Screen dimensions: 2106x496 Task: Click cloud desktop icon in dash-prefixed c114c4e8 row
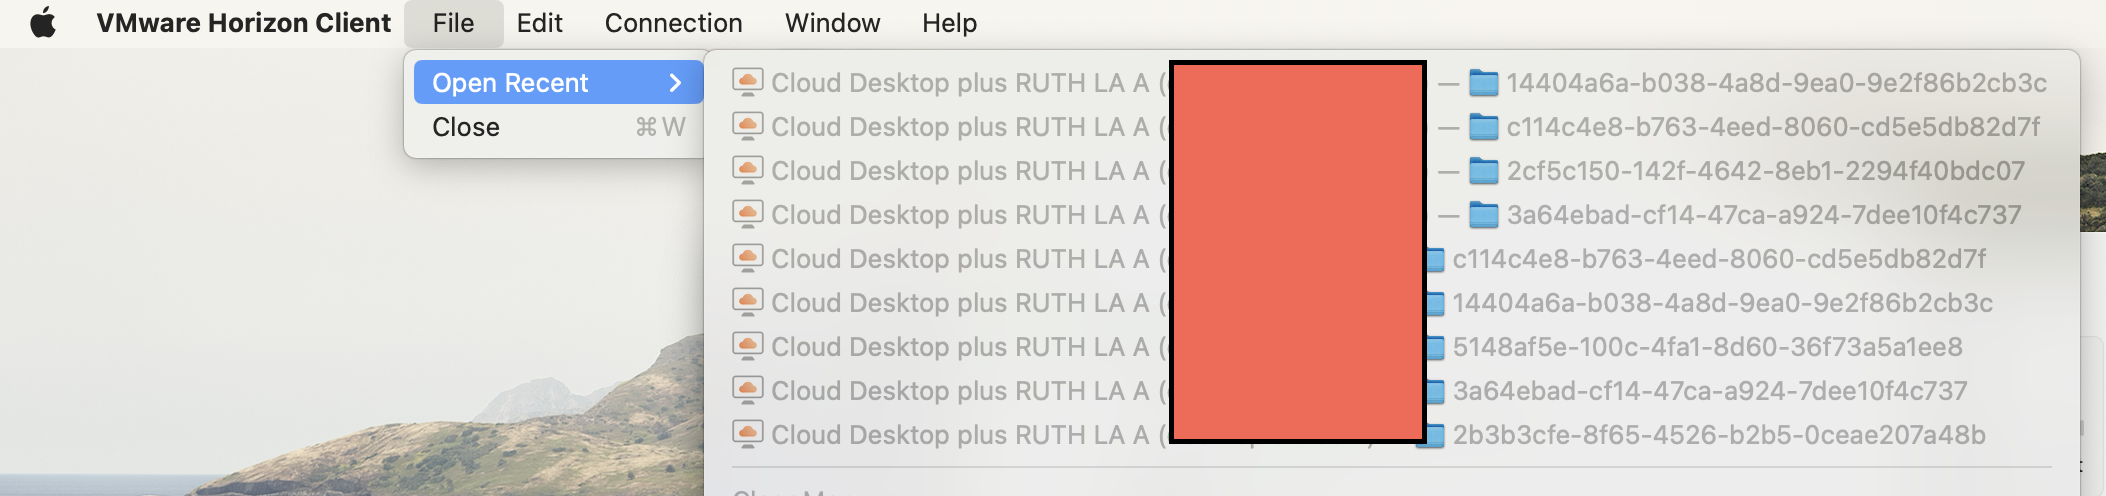[748, 126]
